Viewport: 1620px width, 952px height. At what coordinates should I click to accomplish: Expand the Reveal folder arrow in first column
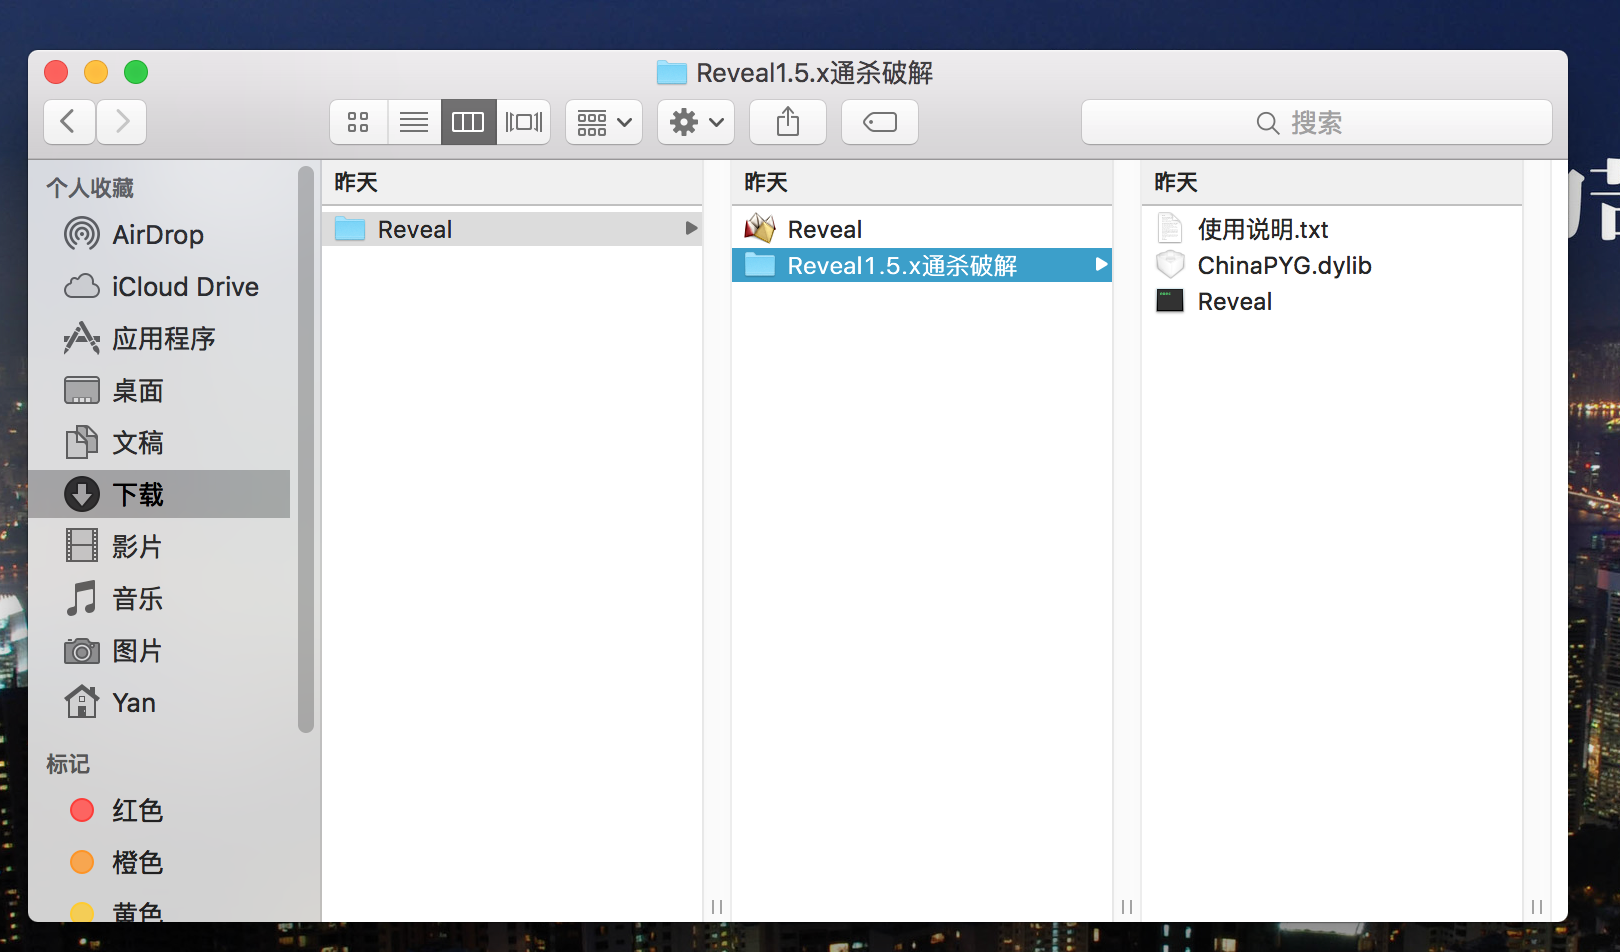tap(691, 229)
